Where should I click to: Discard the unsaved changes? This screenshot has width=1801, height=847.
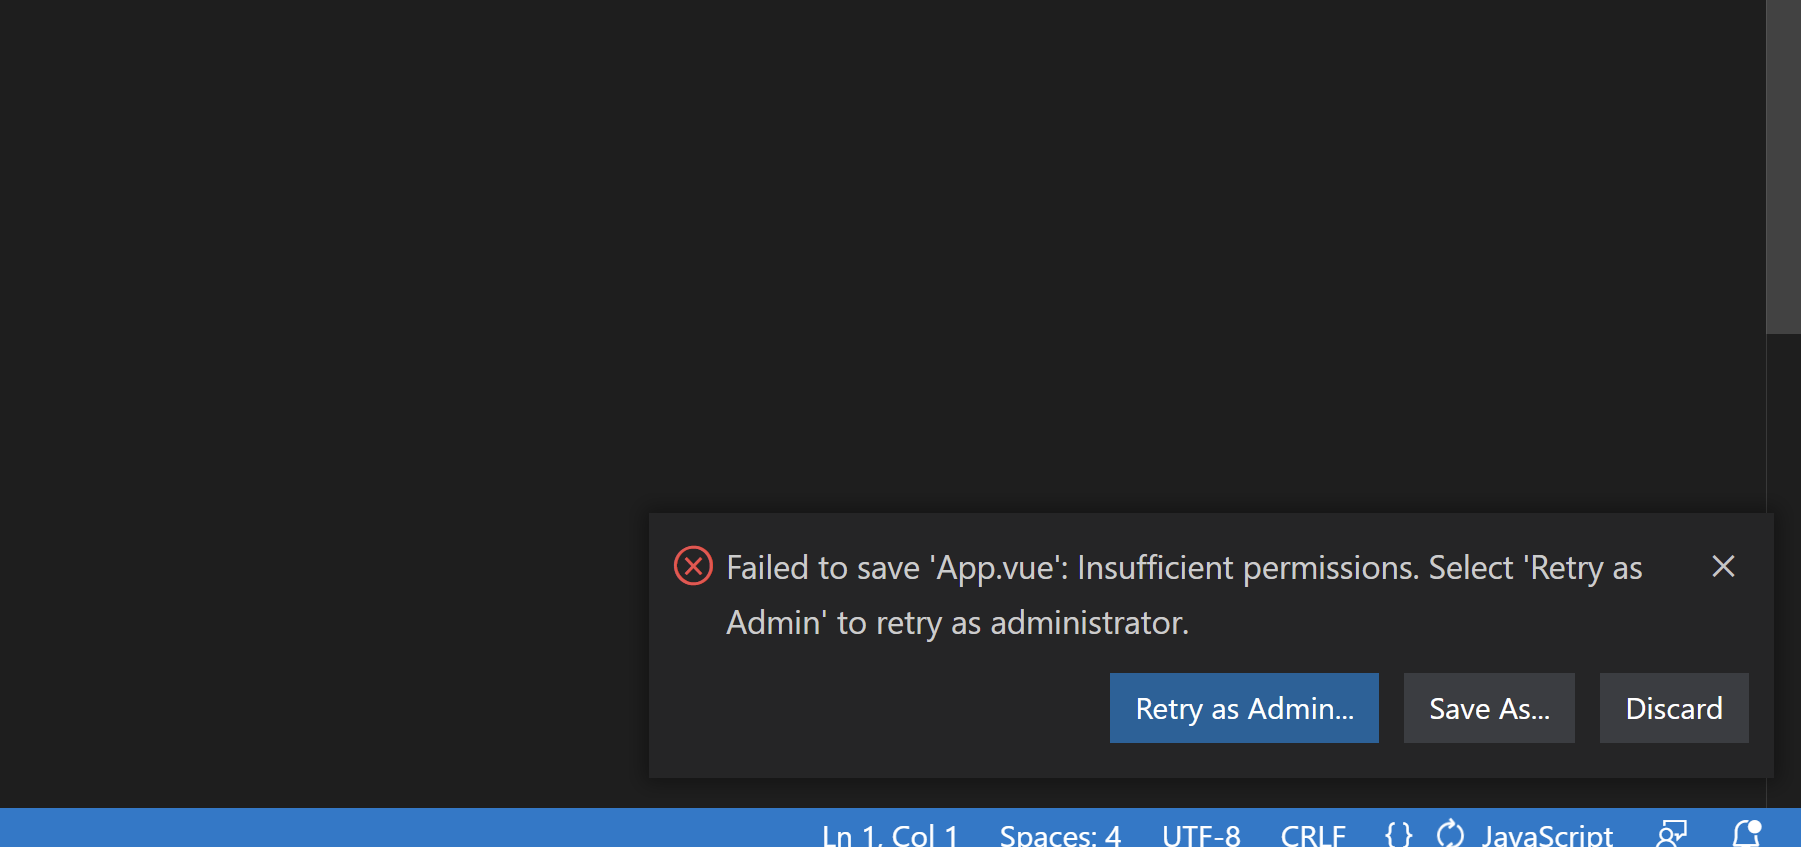coord(1673,708)
